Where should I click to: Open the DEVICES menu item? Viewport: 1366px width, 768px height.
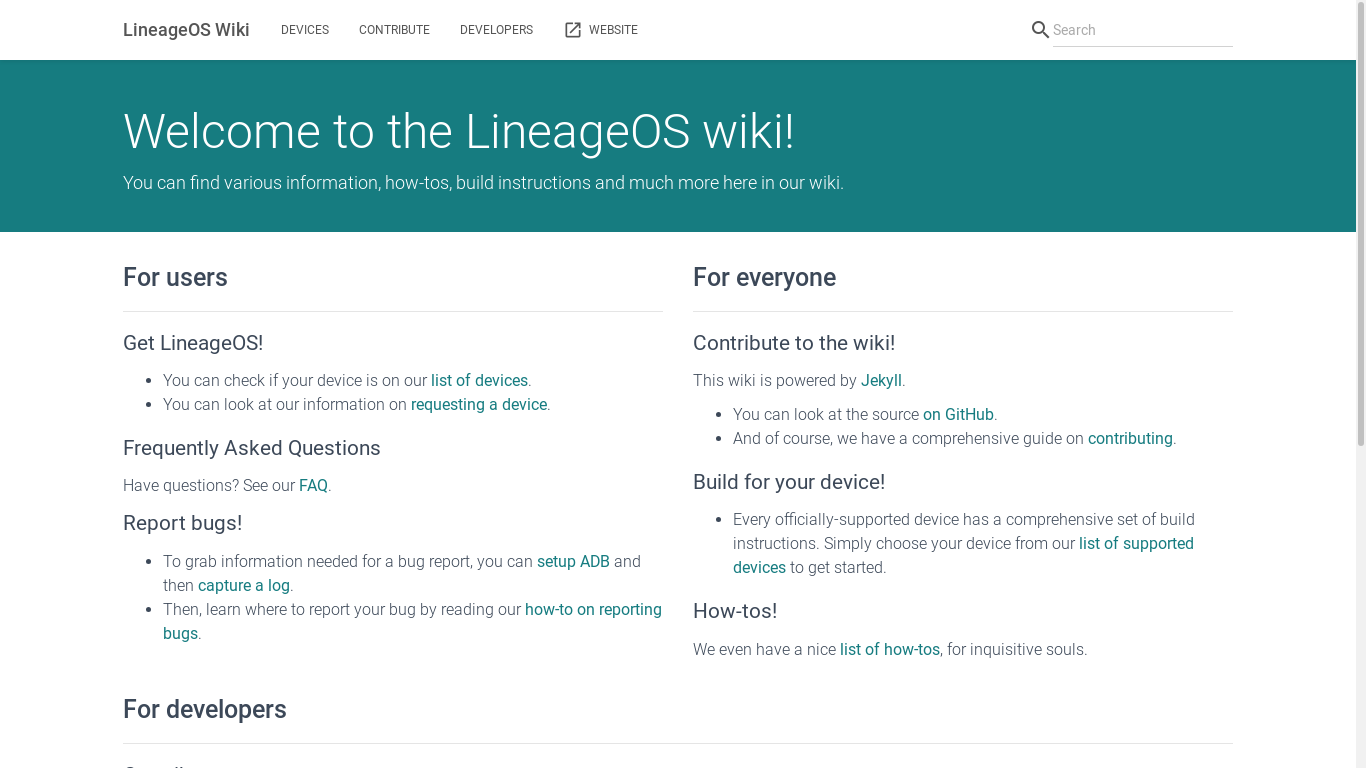pos(305,30)
